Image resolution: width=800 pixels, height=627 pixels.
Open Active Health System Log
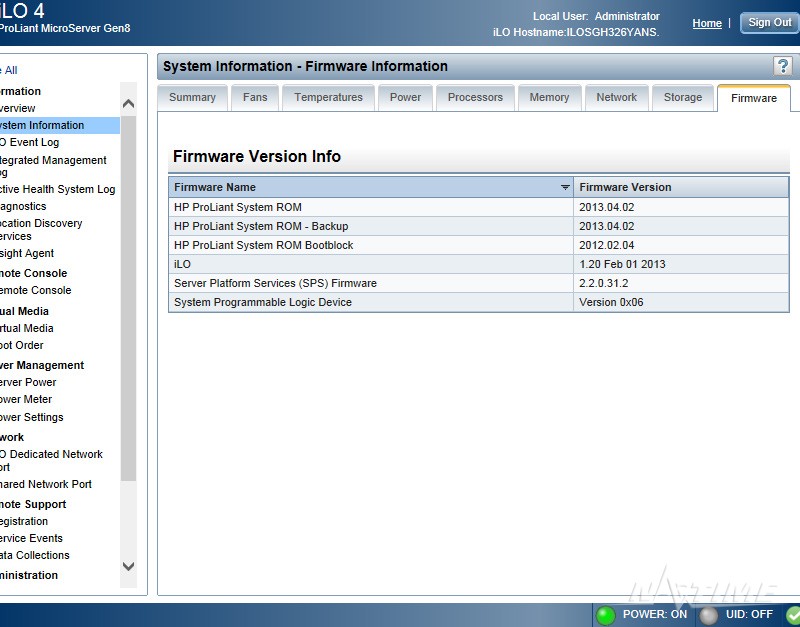point(58,189)
